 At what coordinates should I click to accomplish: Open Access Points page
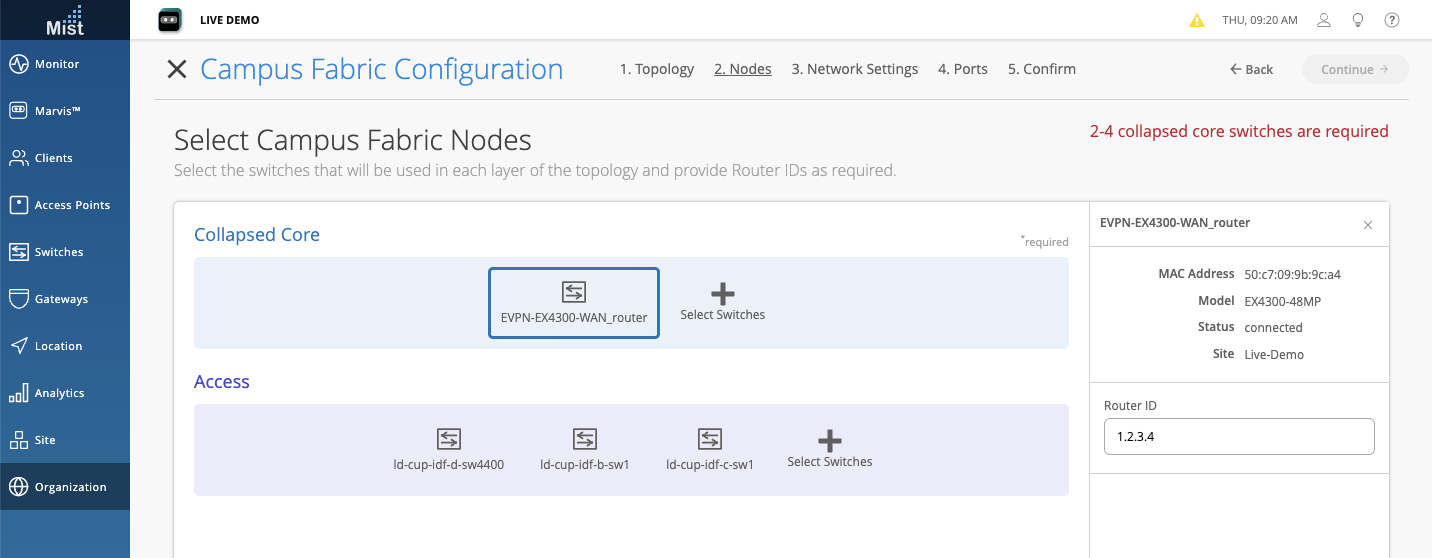click(72, 205)
